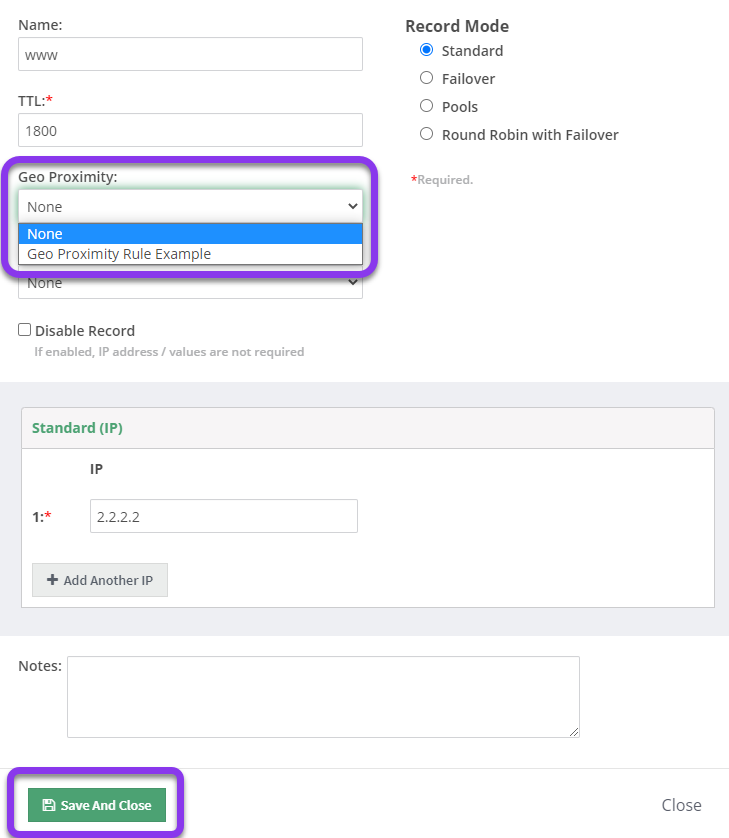
Task: Click the Close link
Action: (x=681, y=805)
